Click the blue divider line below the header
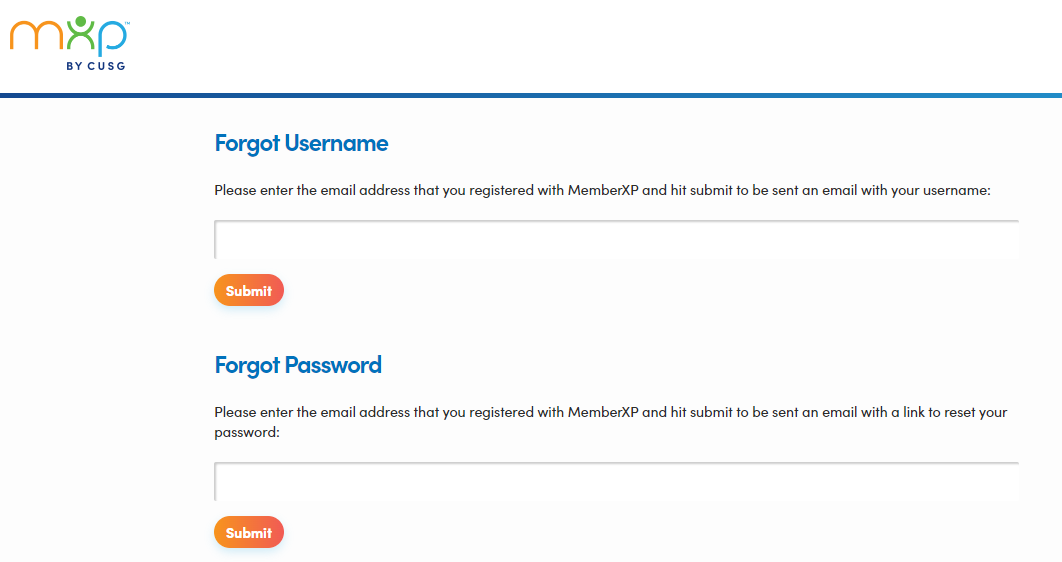This screenshot has width=1062, height=562. (x=531, y=95)
